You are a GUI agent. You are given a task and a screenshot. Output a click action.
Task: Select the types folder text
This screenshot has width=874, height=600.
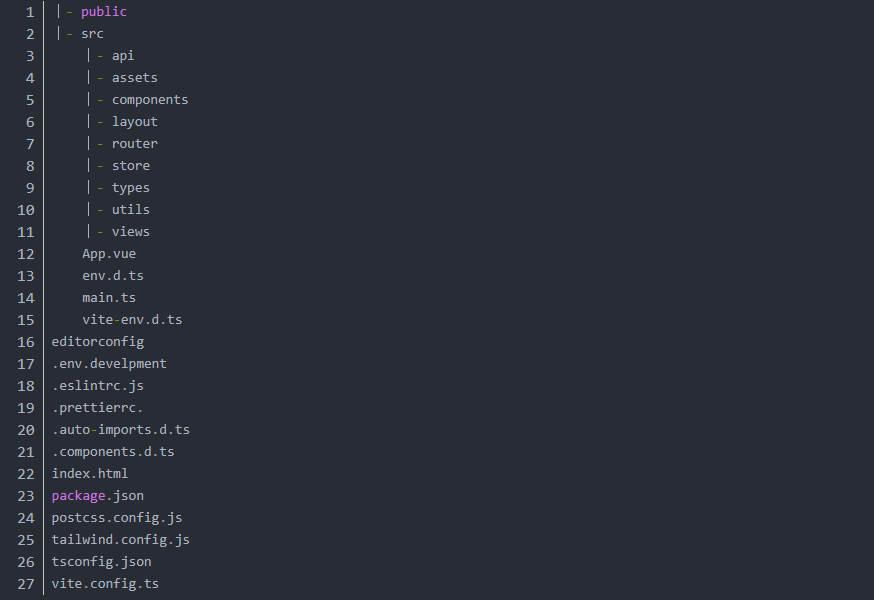point(130,188)
